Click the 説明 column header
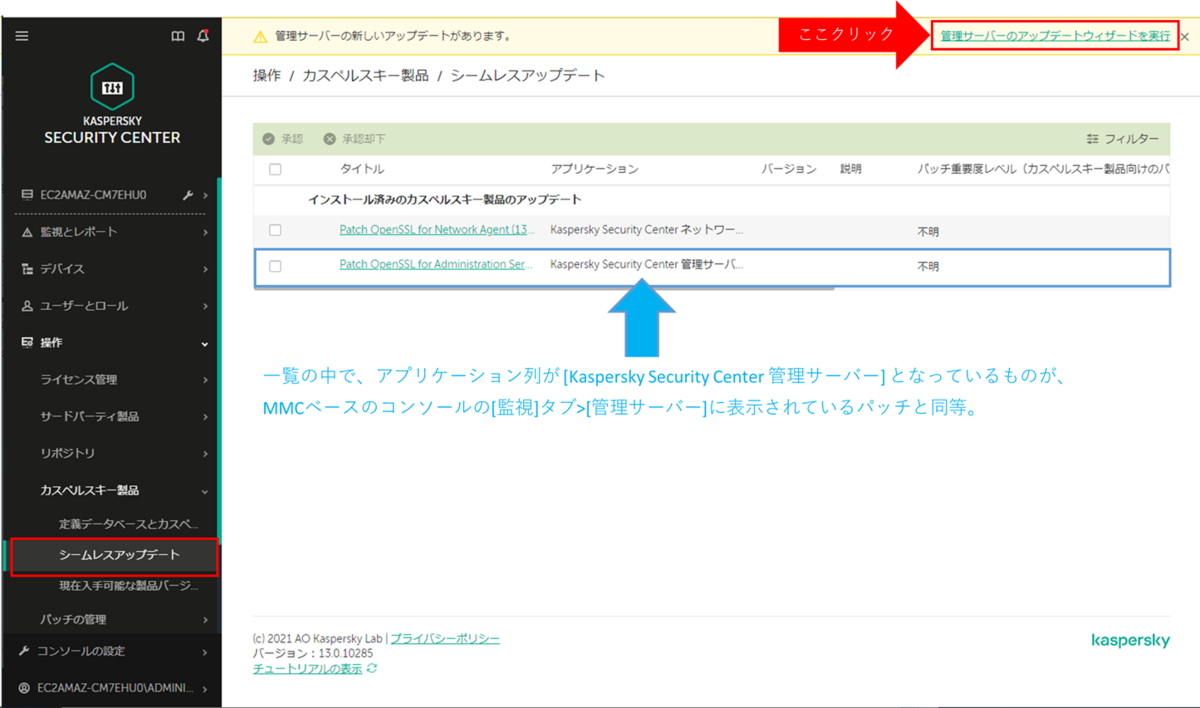Image resolution: width=1200 pixels, height=708 pixels. [850, 169]
